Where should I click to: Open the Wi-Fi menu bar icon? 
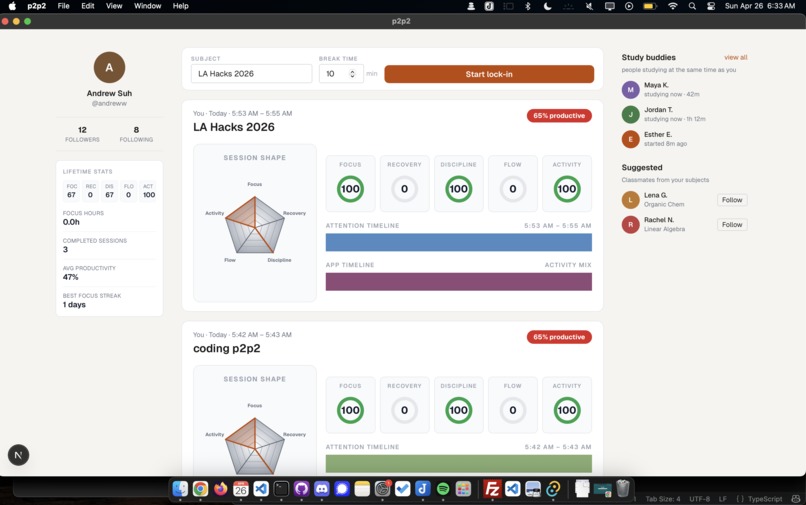coord(672,6)
